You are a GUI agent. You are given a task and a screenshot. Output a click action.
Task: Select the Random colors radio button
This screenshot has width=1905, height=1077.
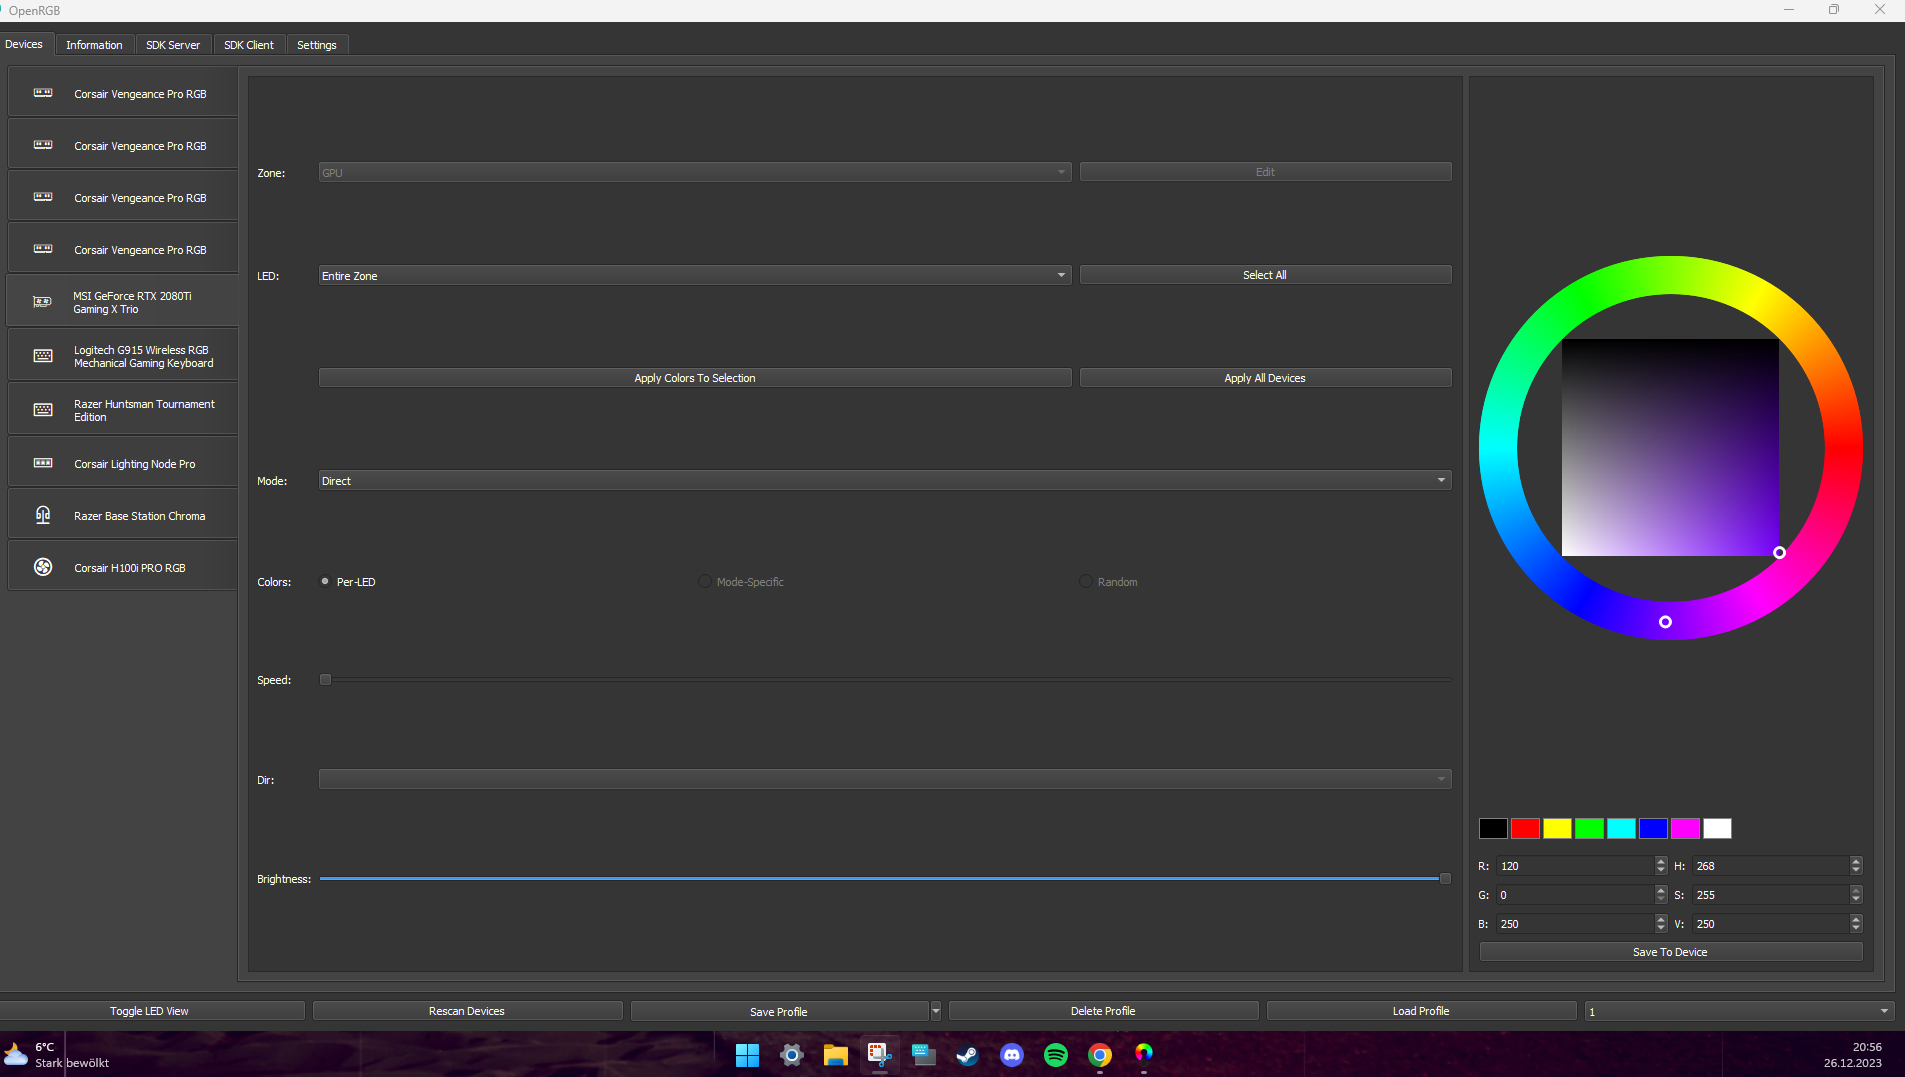(x=1085, y=581)
